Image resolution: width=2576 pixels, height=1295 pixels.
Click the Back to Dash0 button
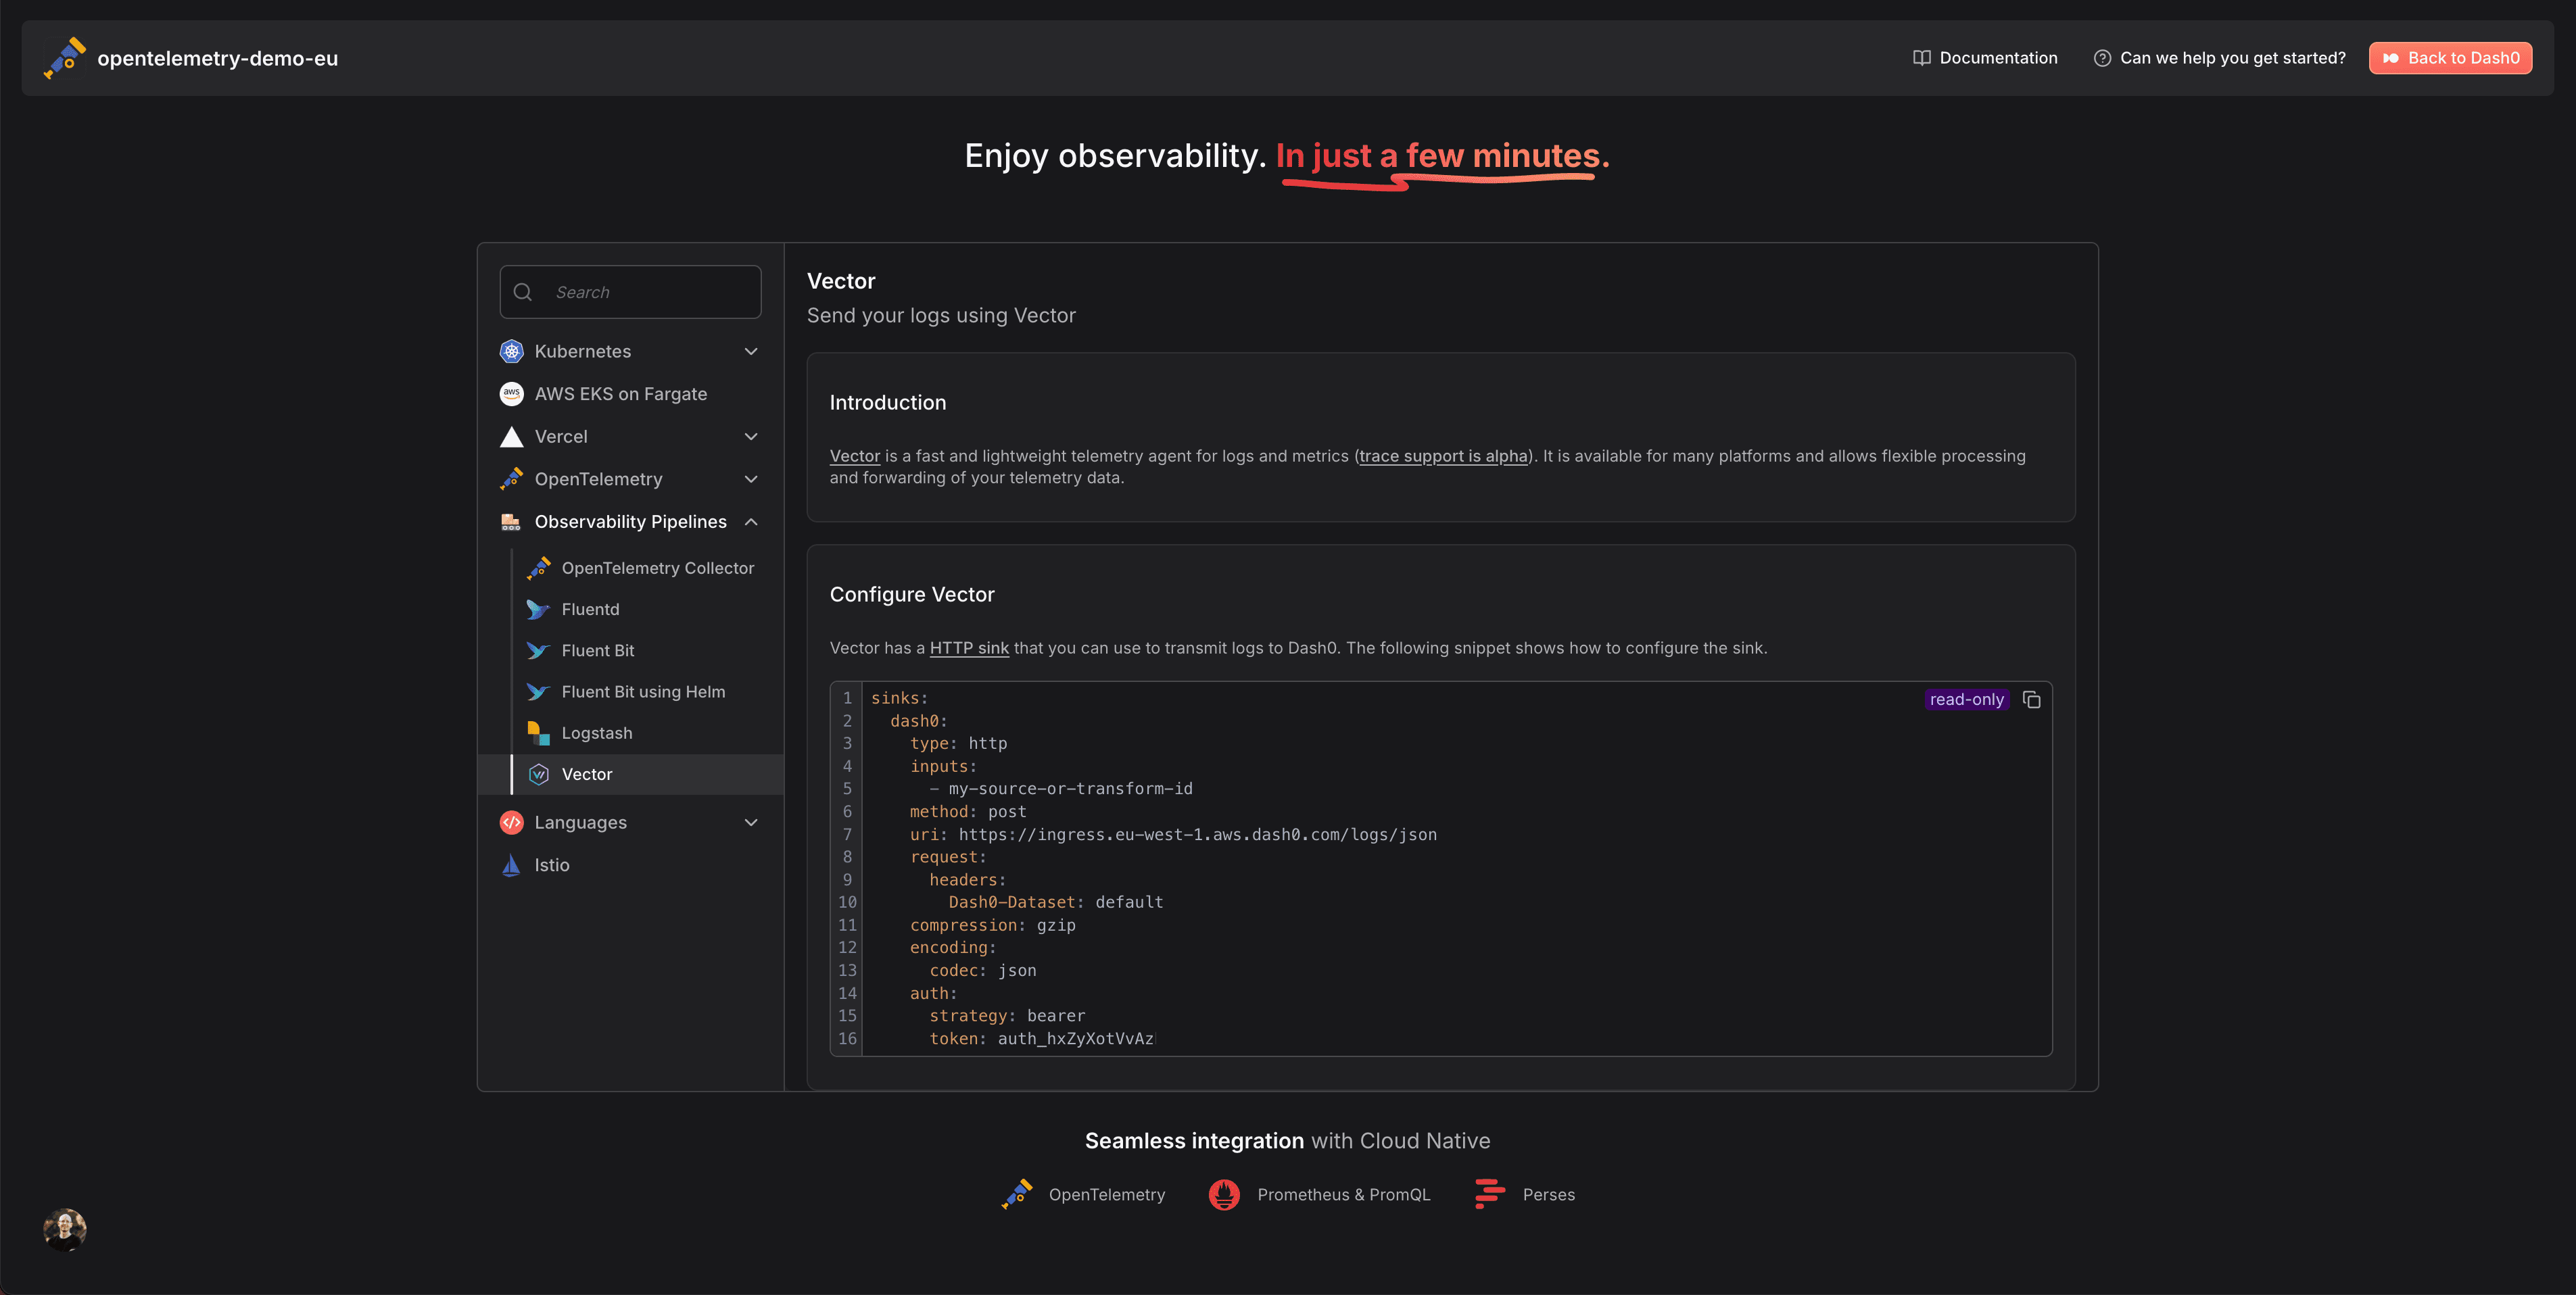2450,58
